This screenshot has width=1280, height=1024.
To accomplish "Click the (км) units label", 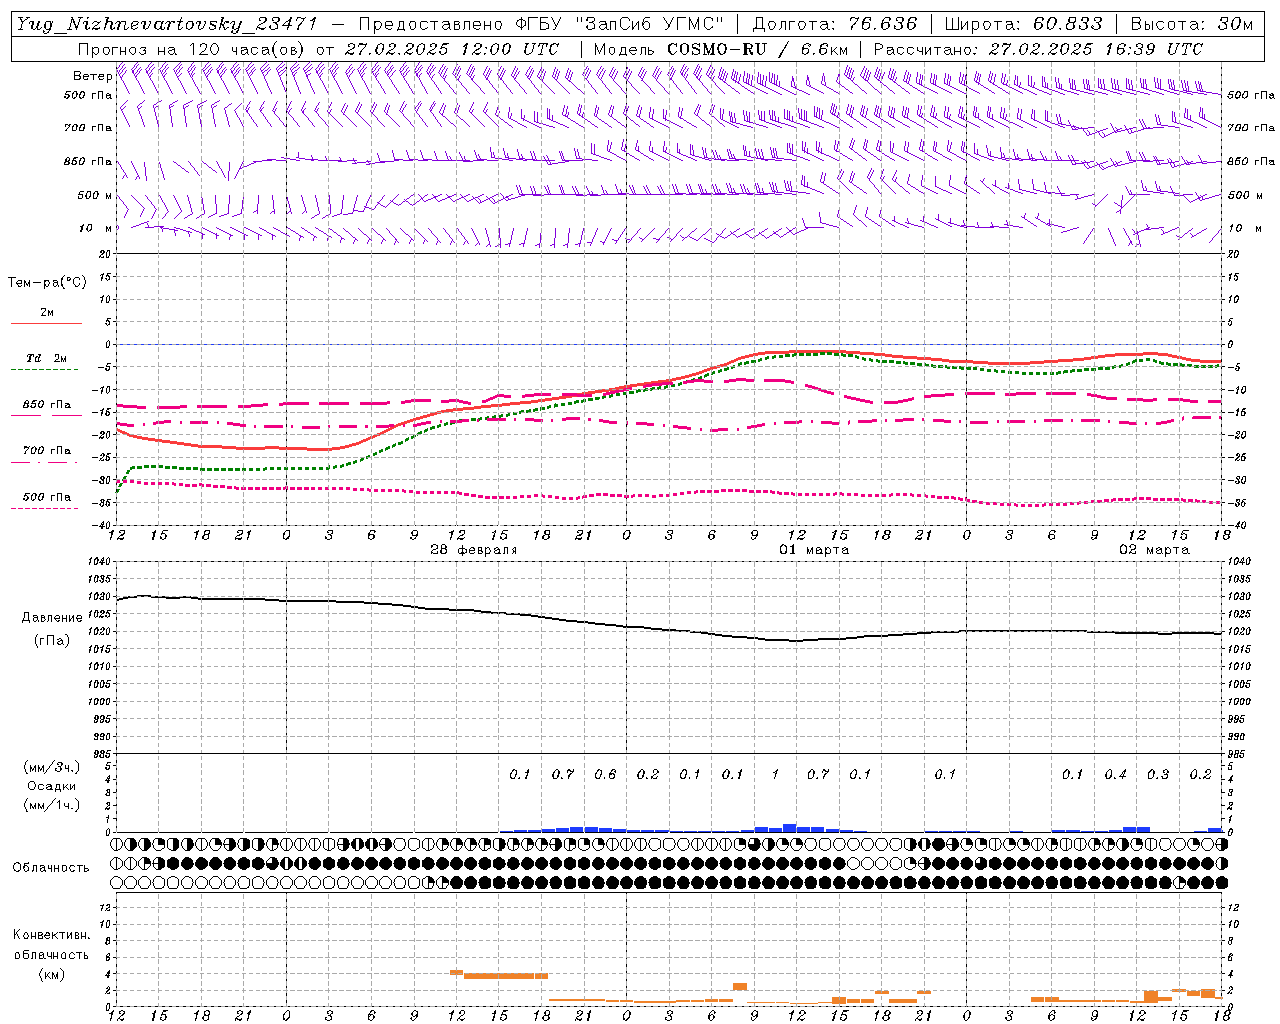I will 51,974.
